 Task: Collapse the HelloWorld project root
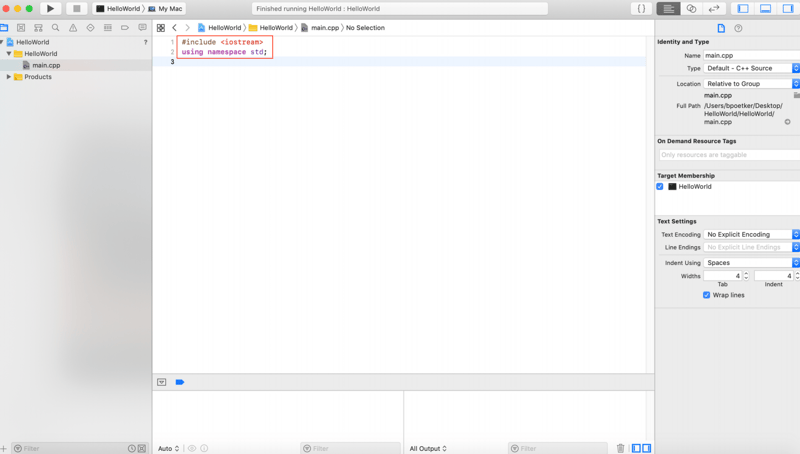[2, 42]
